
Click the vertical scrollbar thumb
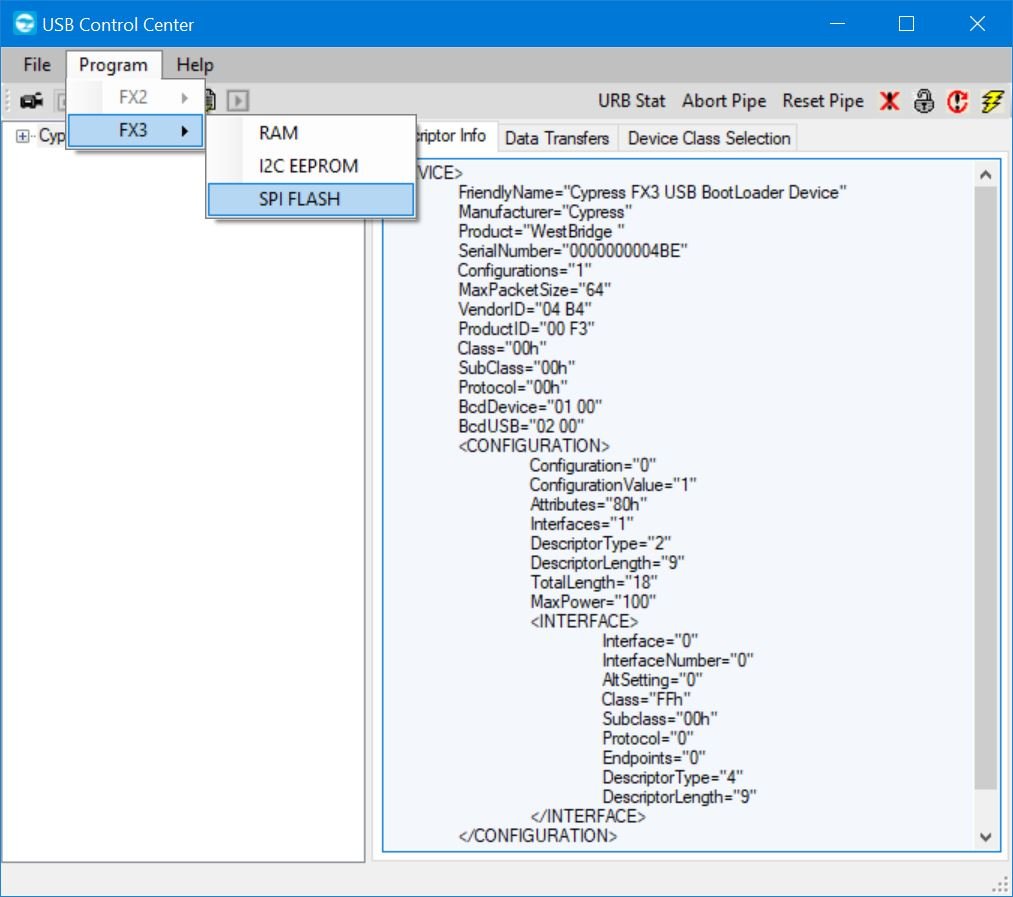coord(985,488)
